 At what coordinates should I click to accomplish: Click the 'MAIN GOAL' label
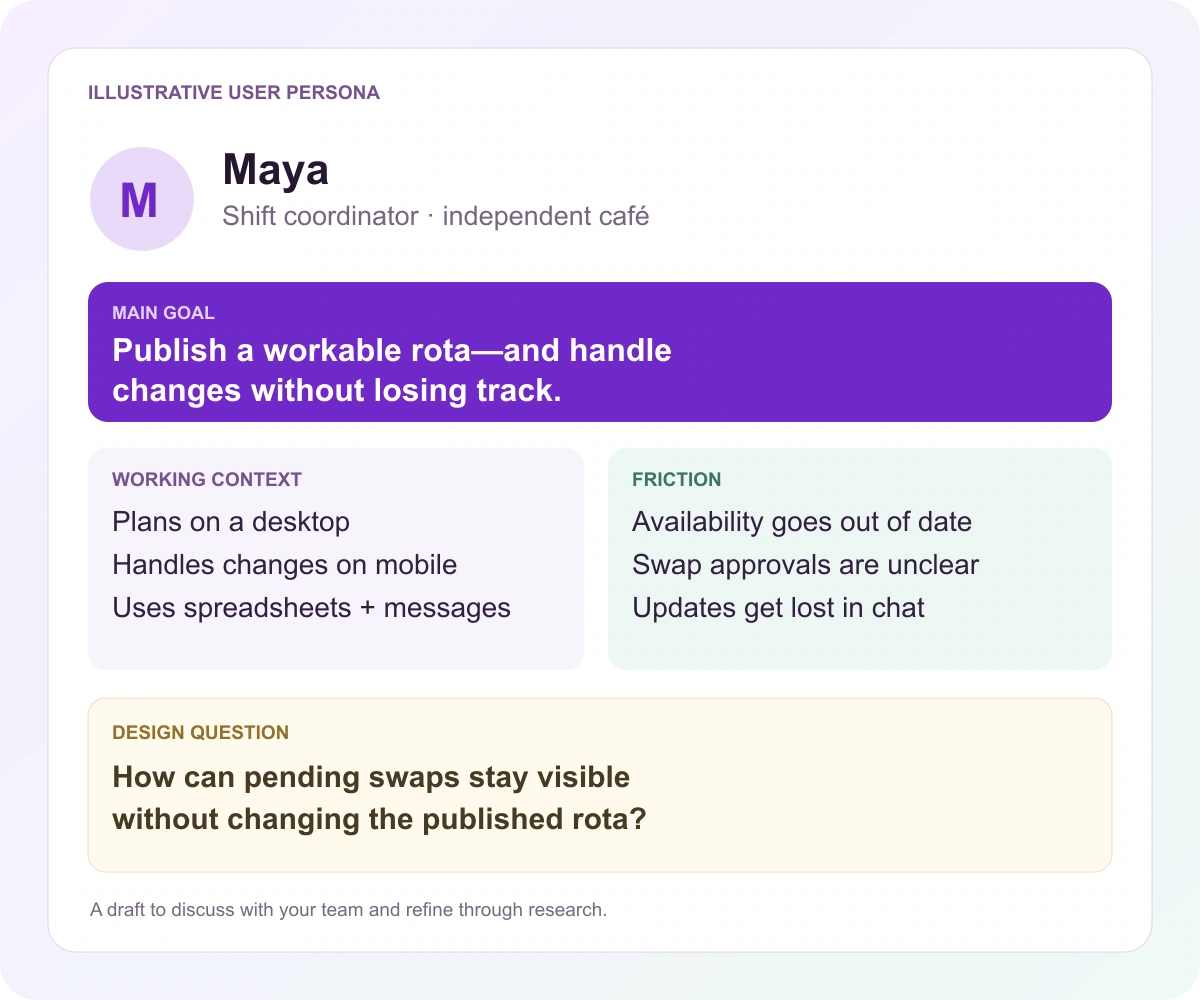click(x=163, y=313)
